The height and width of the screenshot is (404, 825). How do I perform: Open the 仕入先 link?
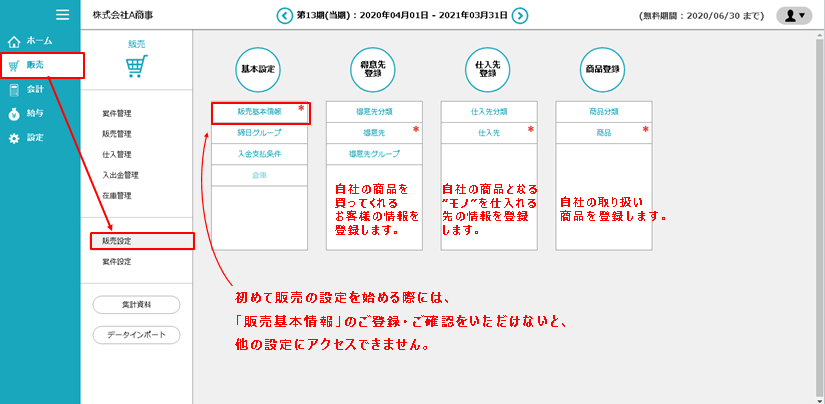[x=489, y=132]
